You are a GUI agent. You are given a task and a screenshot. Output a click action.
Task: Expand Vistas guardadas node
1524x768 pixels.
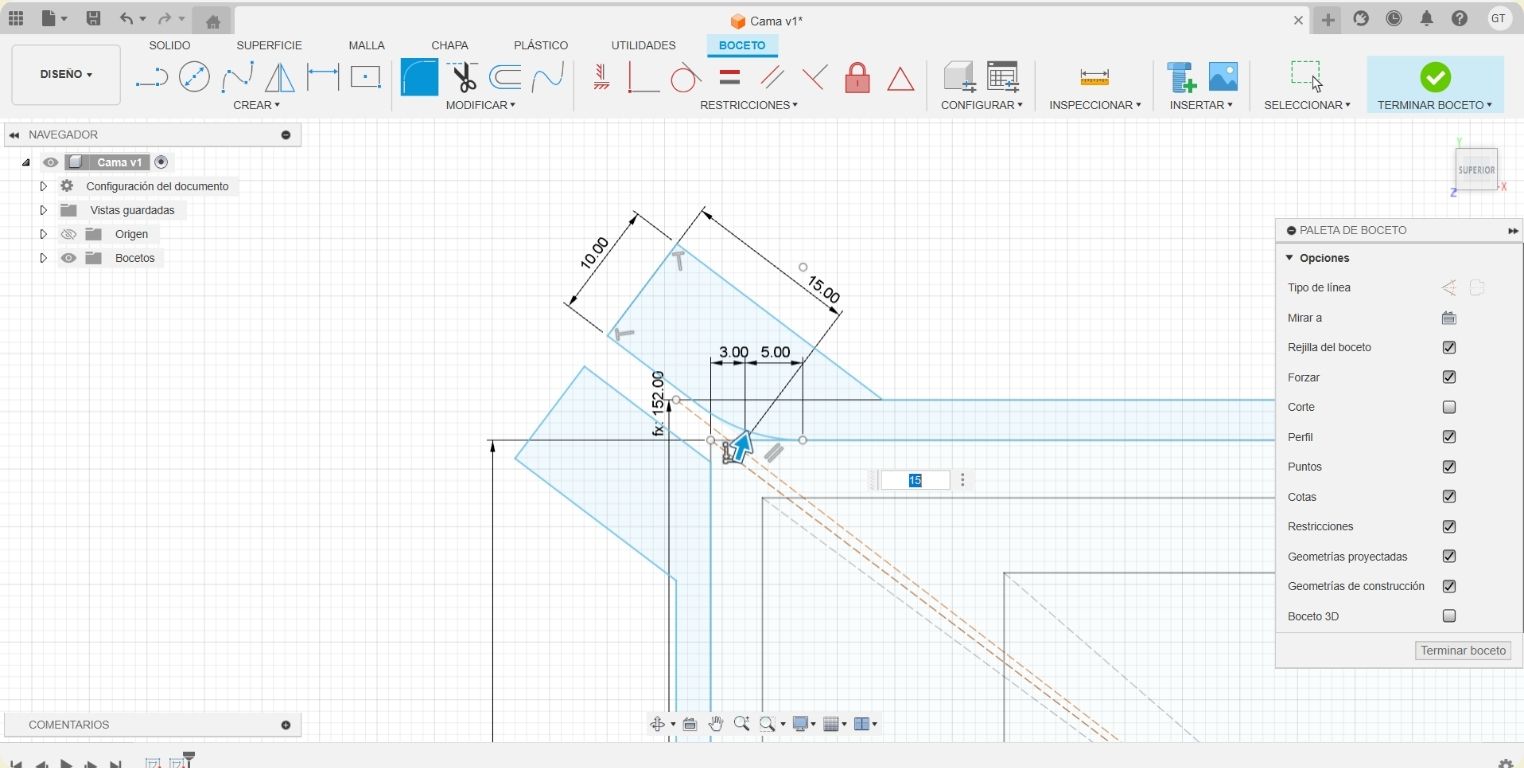(x=43, y=210)
